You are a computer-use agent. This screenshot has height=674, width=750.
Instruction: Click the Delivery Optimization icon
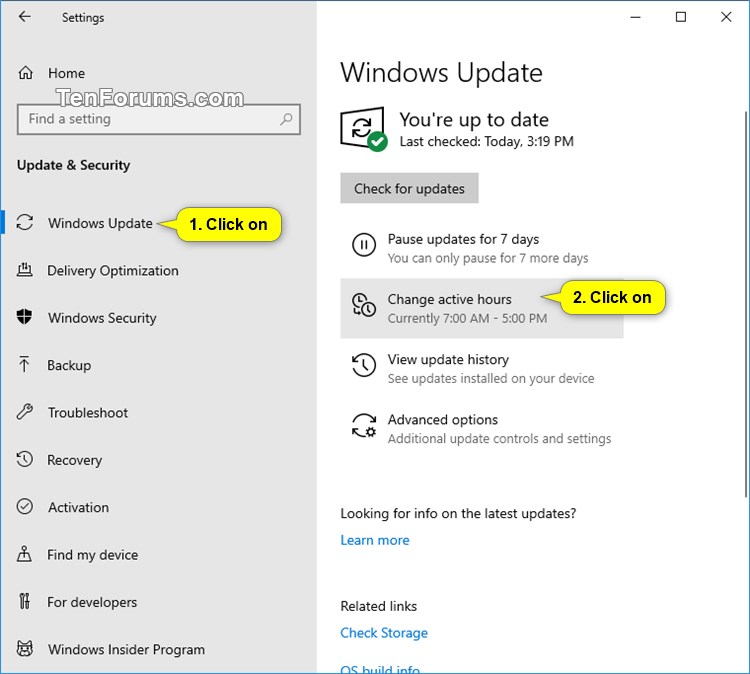(x=25, y=270)
